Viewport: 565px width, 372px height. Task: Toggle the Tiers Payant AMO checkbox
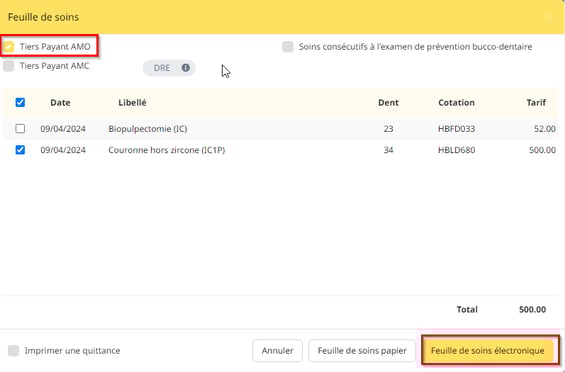pos(9,46)
